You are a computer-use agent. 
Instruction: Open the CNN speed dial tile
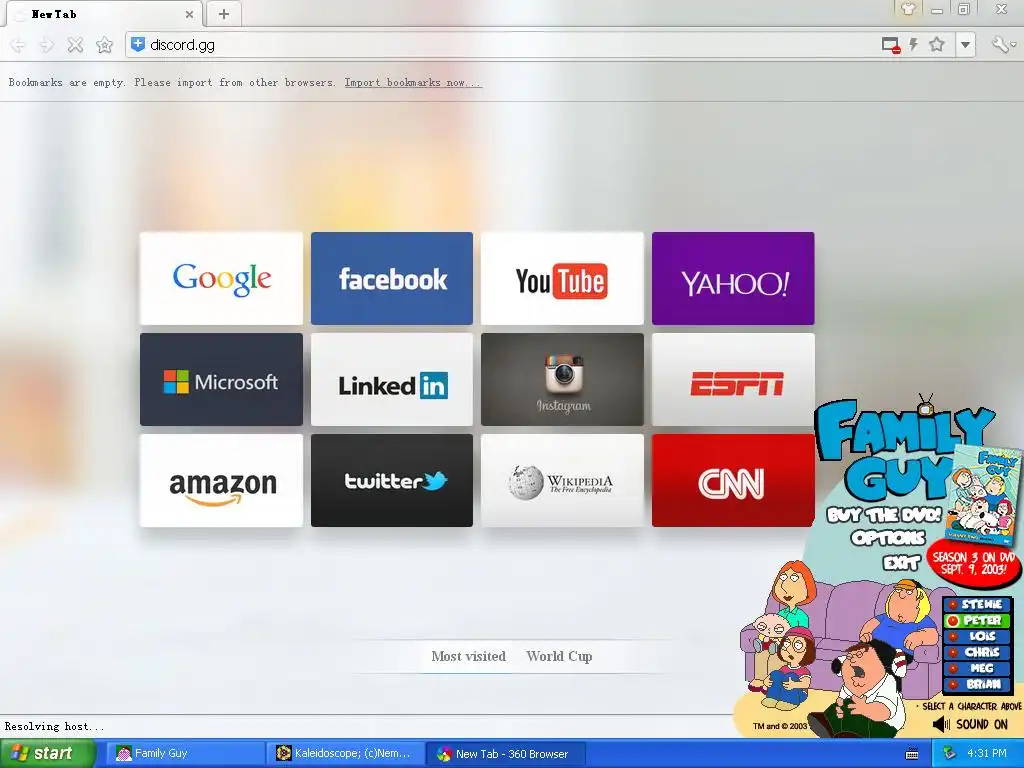tap(733, 481)
